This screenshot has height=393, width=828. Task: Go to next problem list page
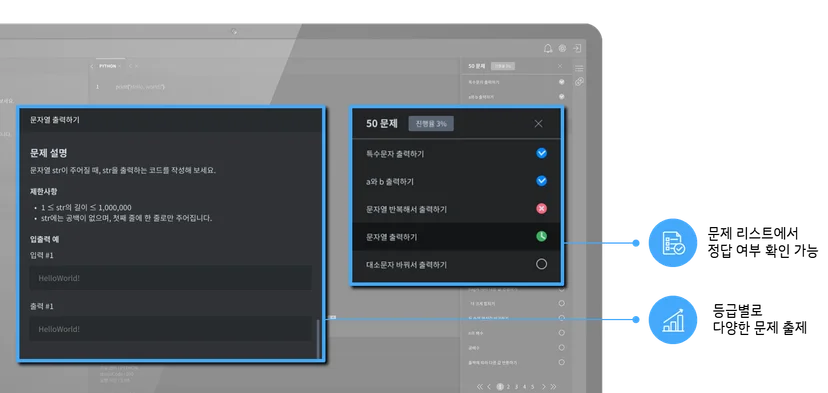tap(544, 387)
